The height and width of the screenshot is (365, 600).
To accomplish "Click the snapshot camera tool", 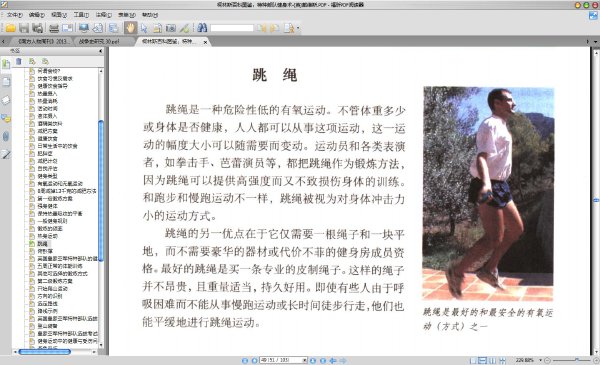I will coord(171,28).
